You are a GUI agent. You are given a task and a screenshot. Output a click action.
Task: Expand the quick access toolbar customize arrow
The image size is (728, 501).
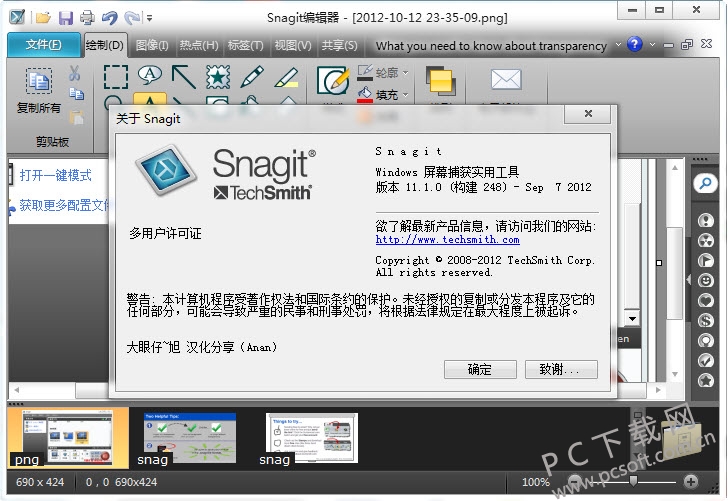[150, 19]
